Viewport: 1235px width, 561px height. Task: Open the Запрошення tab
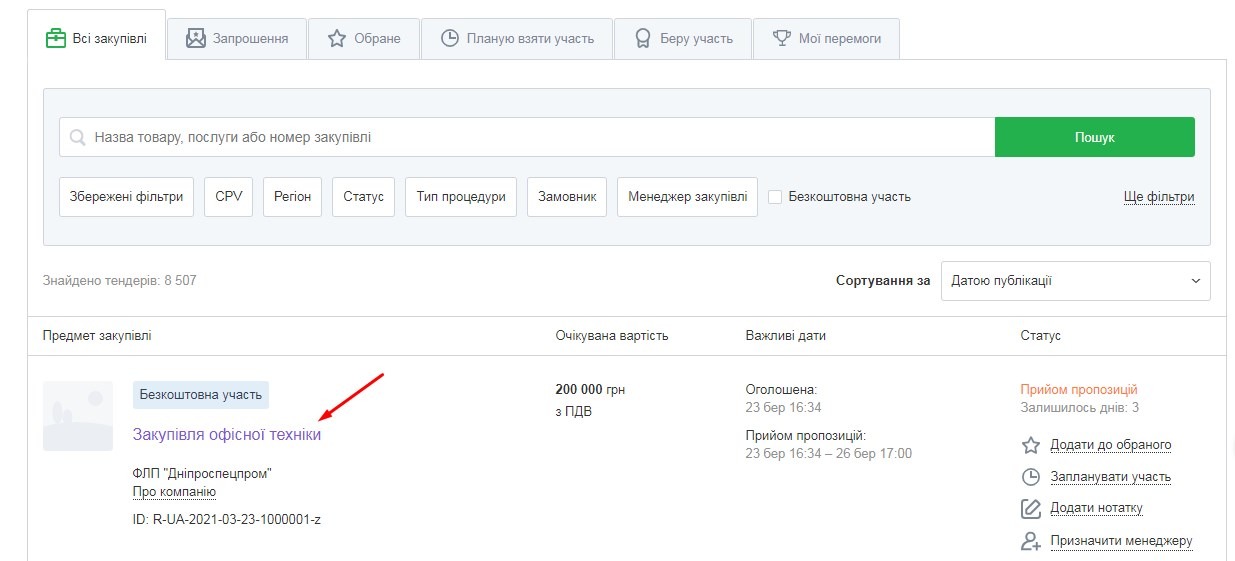pyautogui.click(x=237, y=39)
